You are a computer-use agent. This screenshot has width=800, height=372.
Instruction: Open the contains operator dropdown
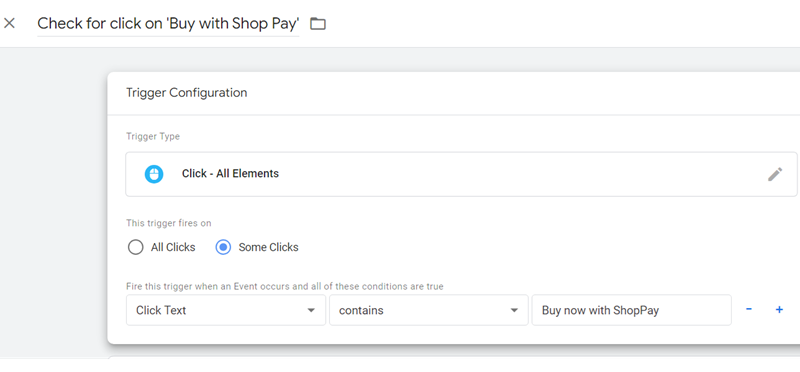click(429, 310)
